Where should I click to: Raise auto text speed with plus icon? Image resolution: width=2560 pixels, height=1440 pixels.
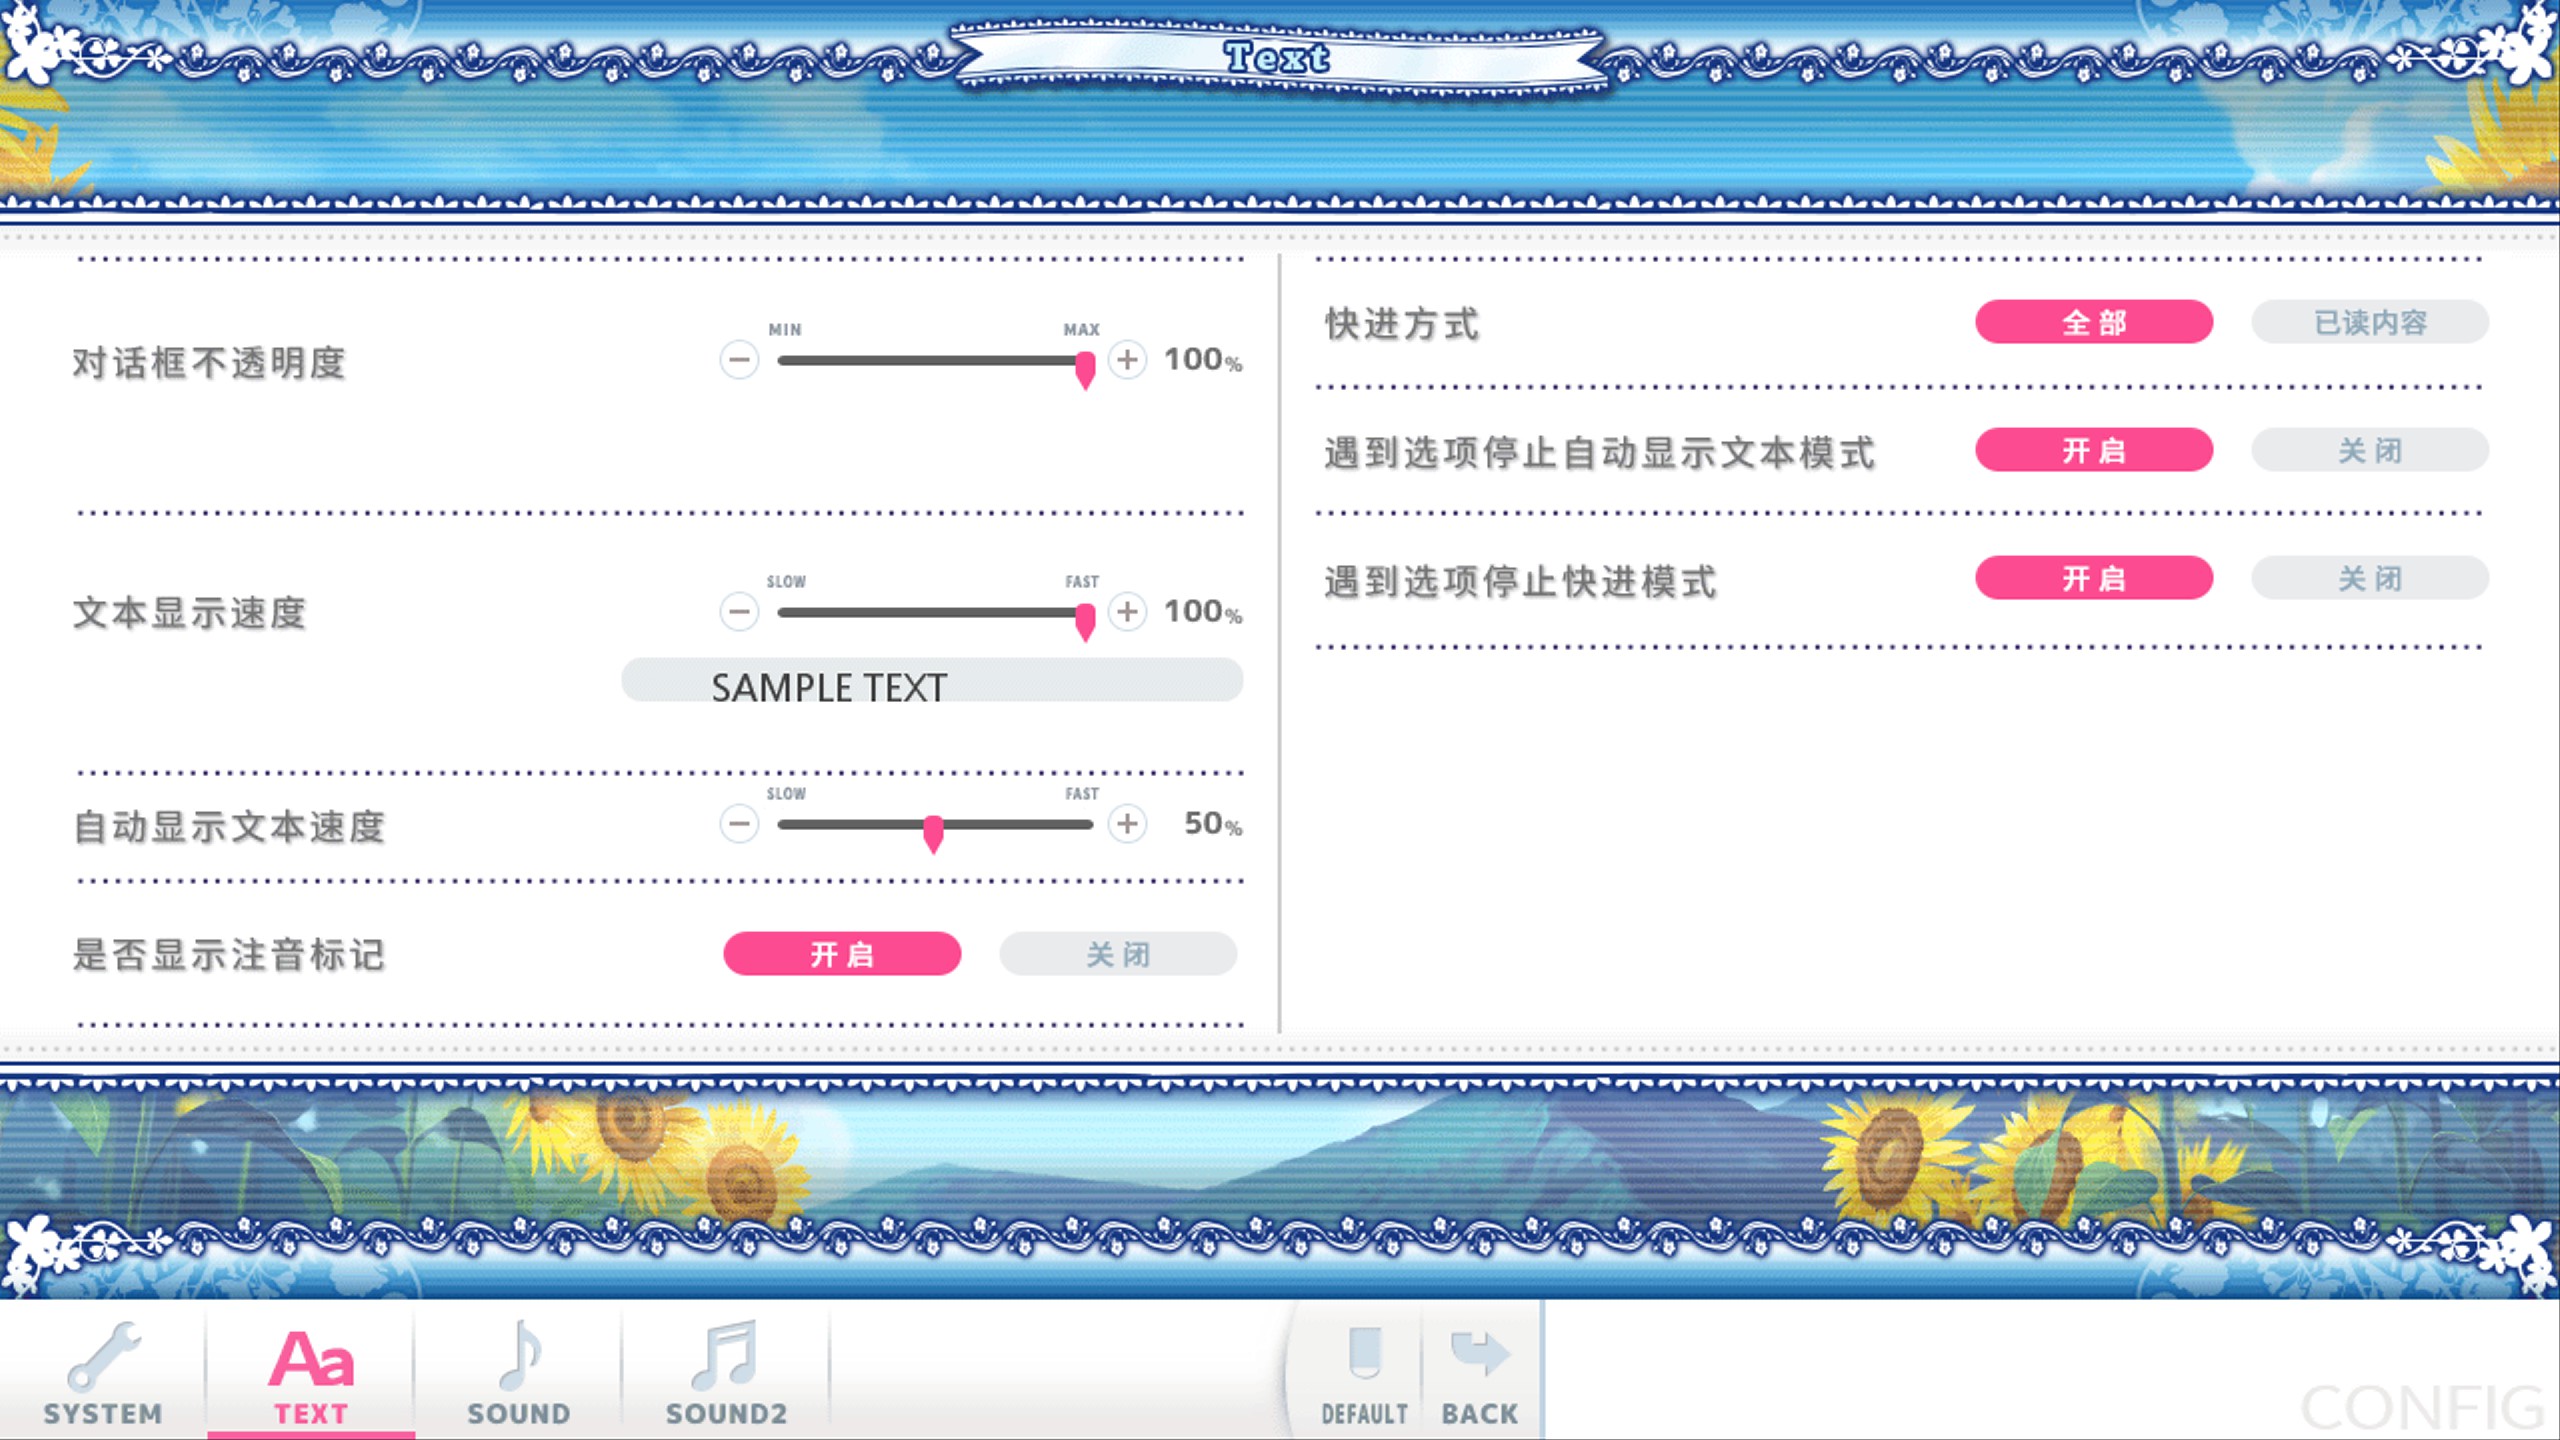click(1127, 824)
